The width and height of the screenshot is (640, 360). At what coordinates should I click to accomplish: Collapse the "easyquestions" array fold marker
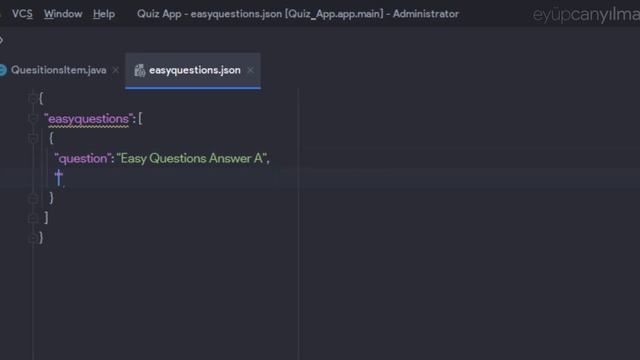[33, 118]
